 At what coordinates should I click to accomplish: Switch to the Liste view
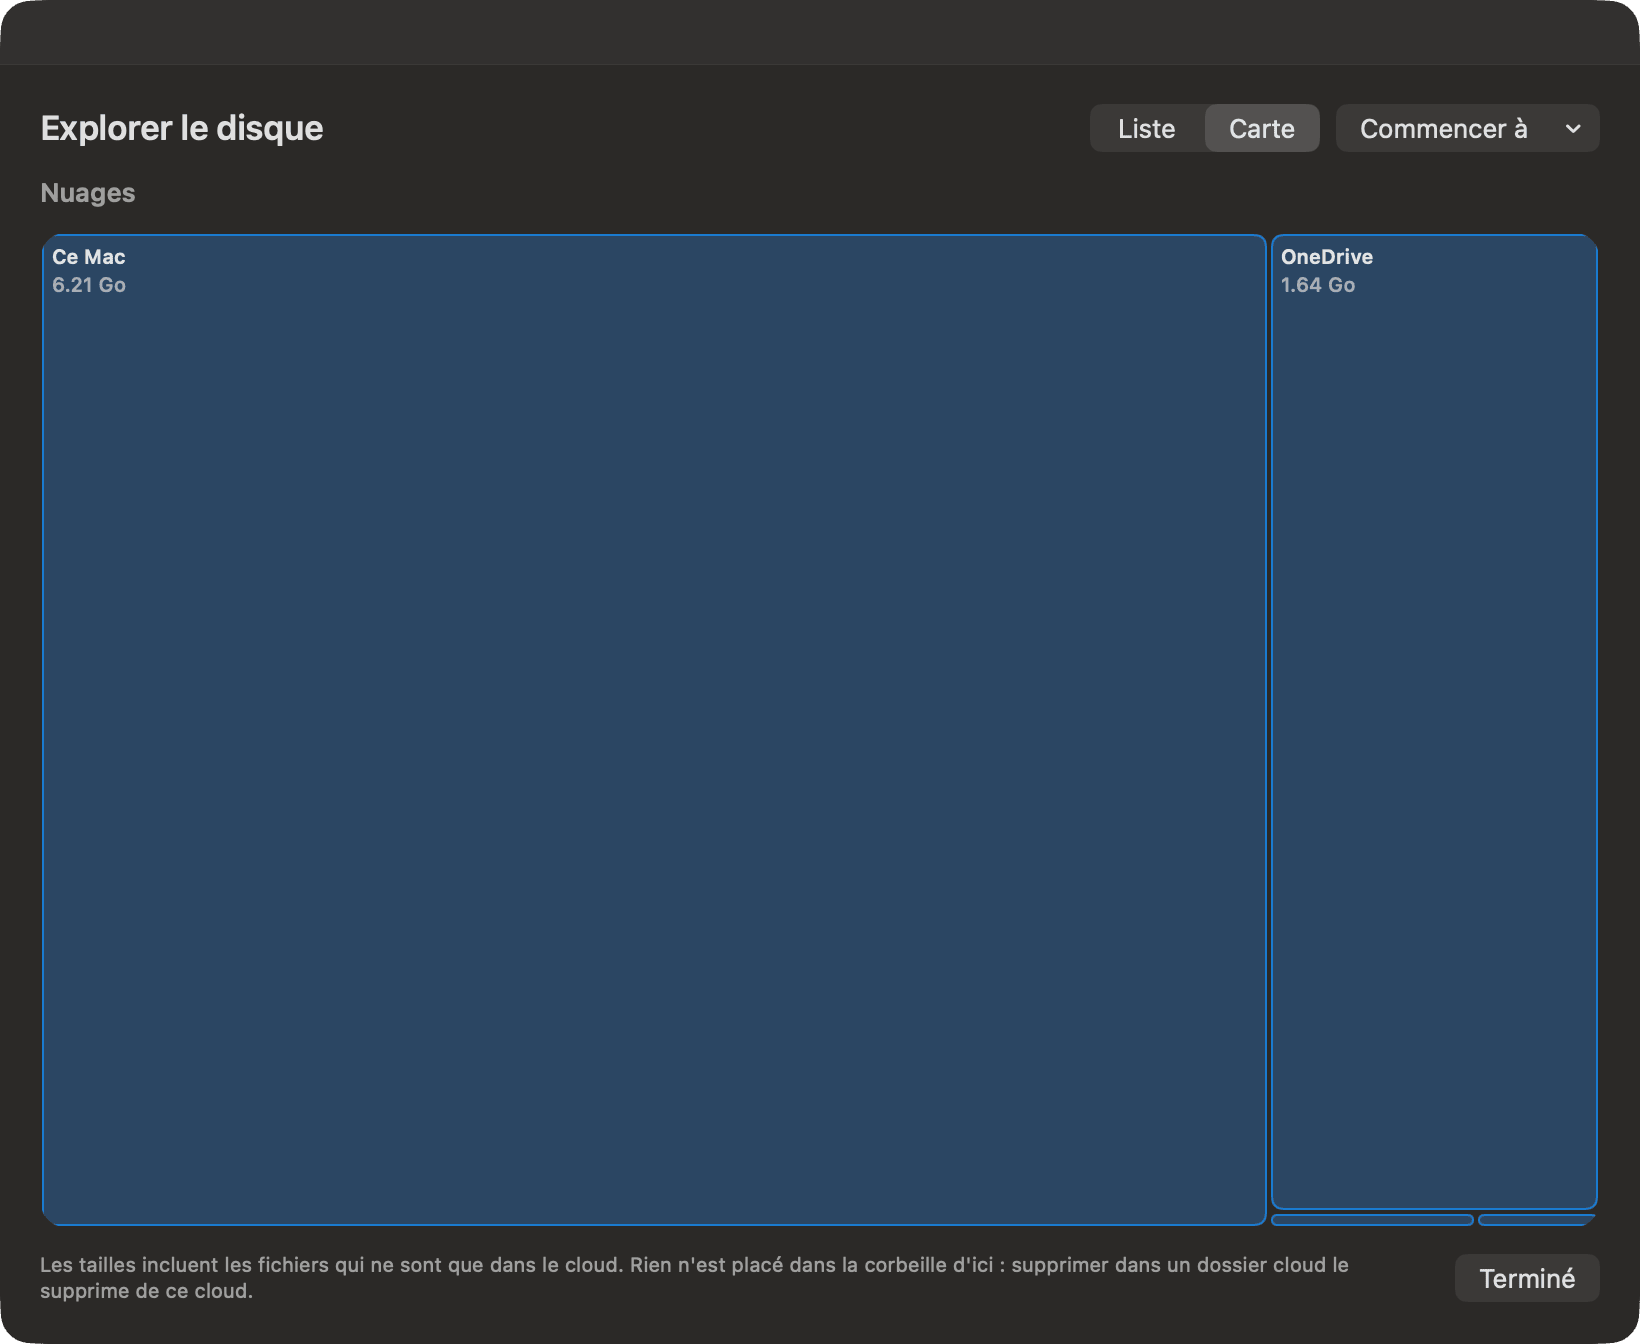1147,129
